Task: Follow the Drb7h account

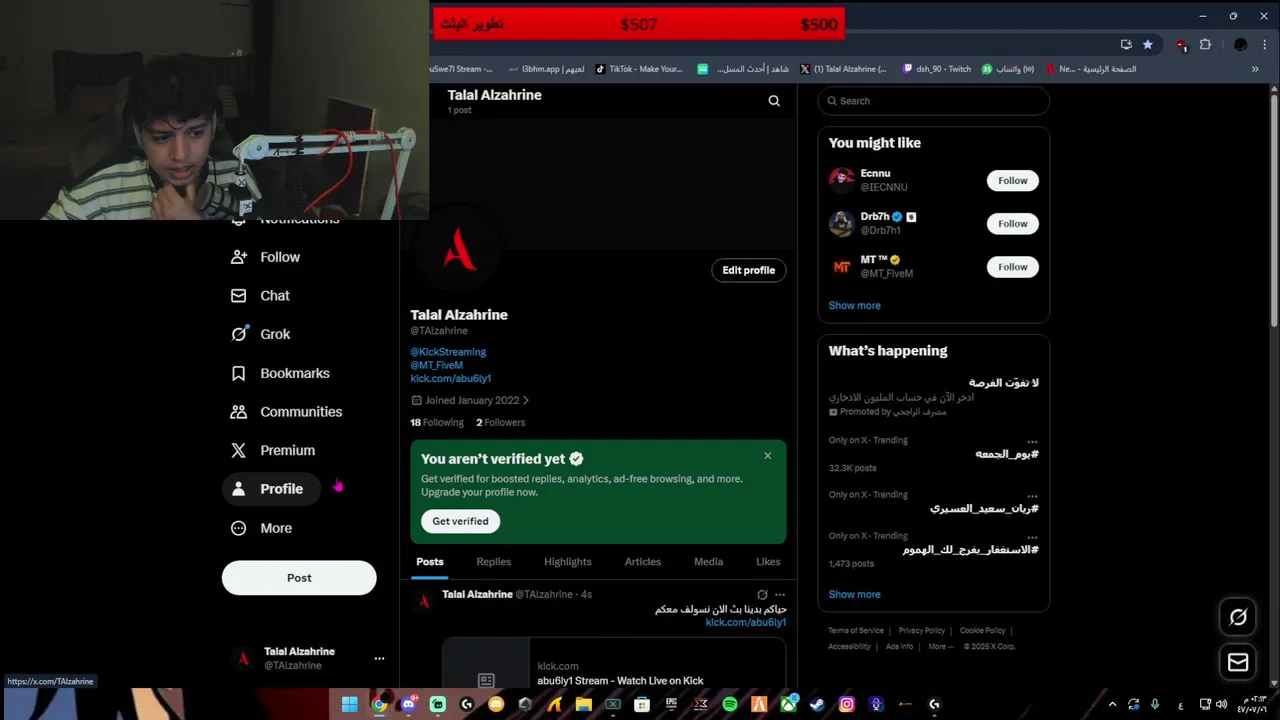Action: 1013,224
